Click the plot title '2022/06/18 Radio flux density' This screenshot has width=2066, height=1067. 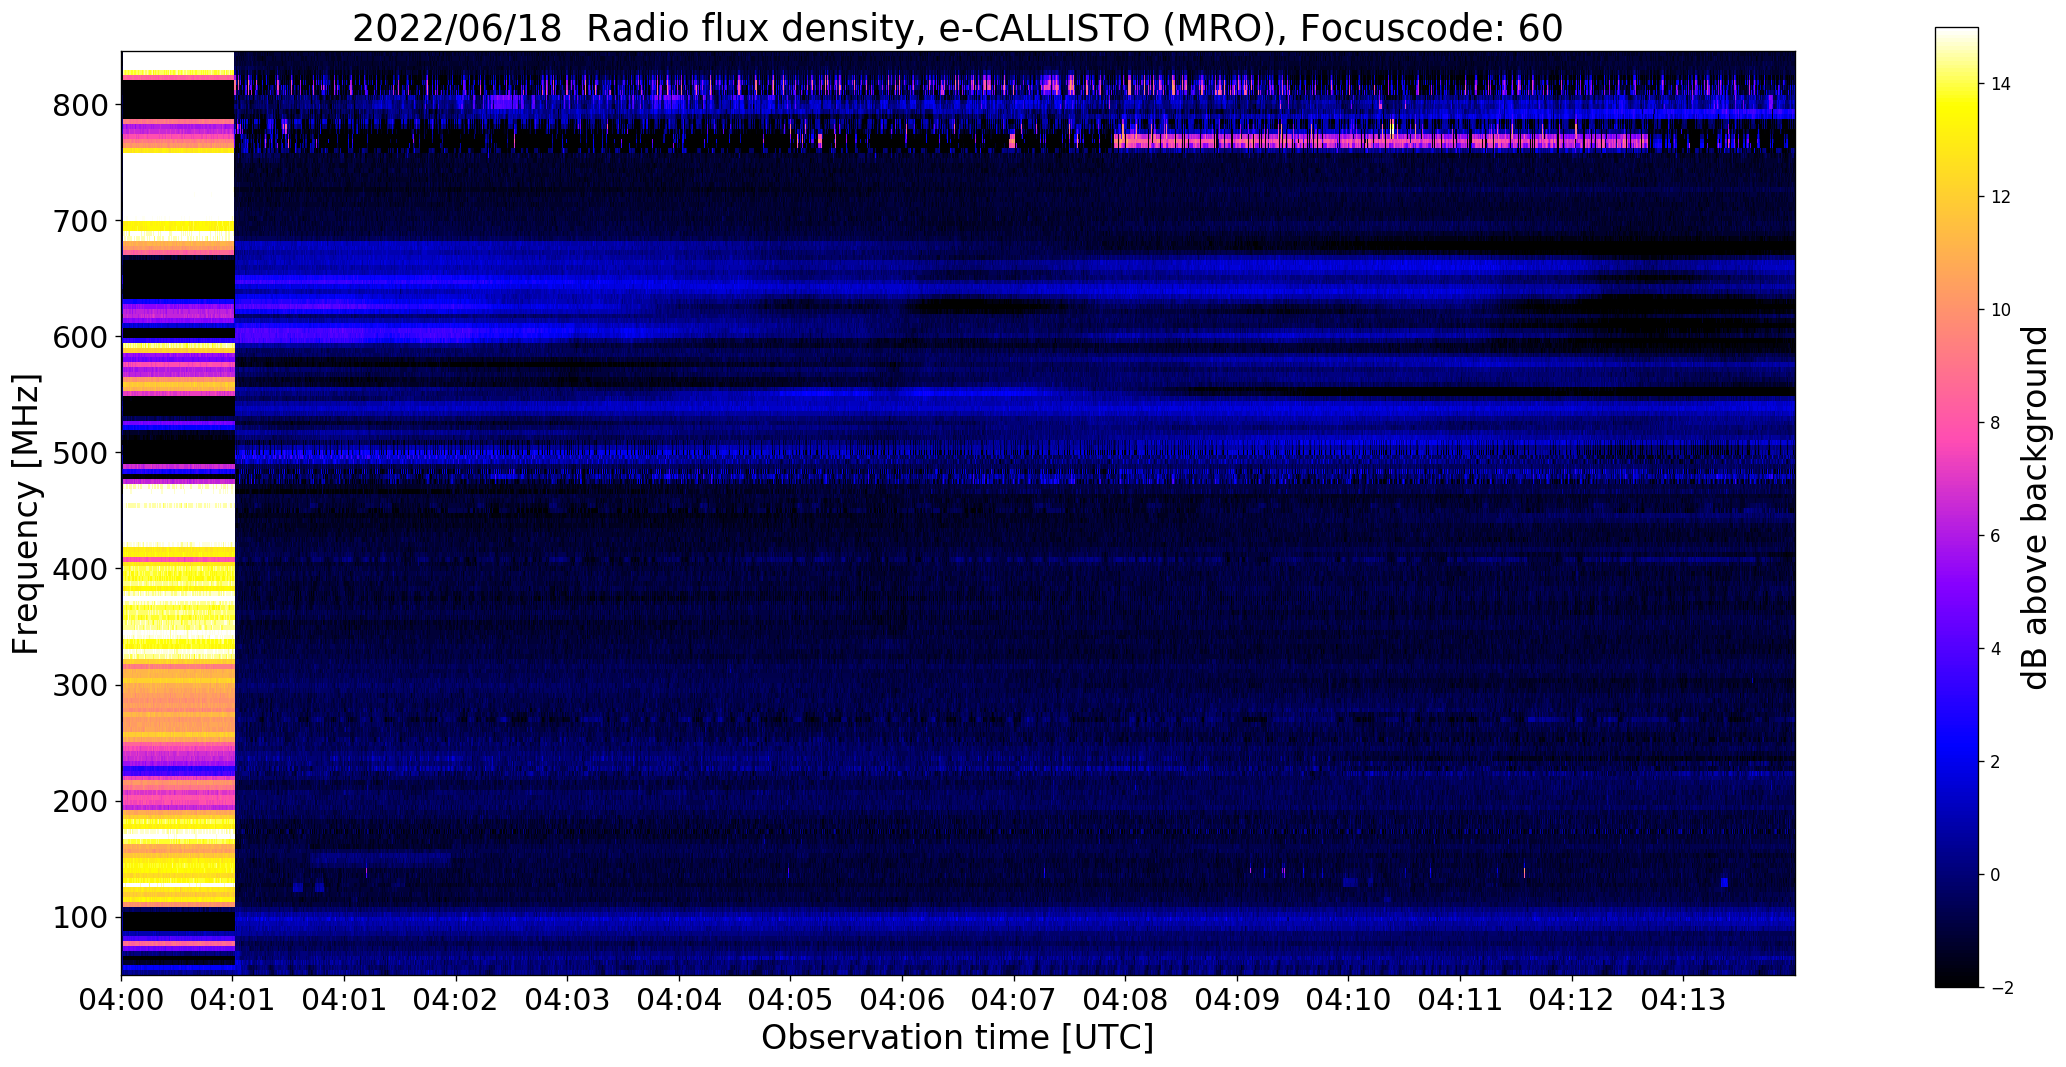(634, 29)
